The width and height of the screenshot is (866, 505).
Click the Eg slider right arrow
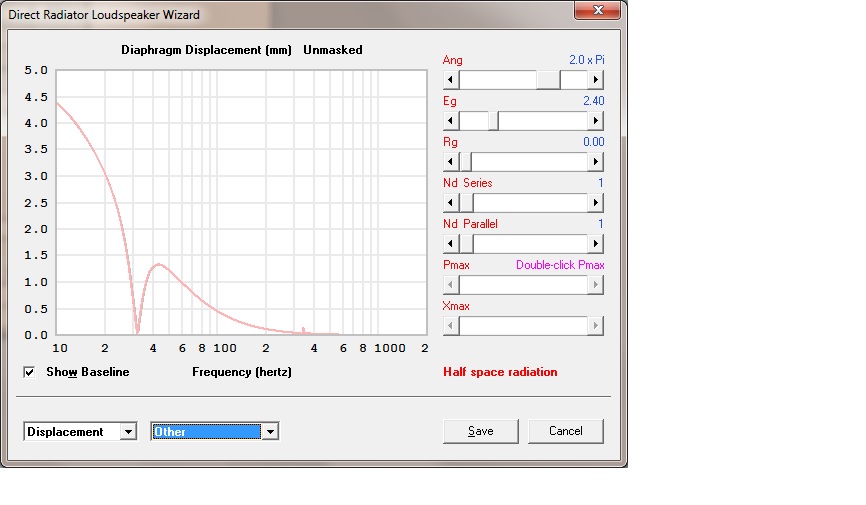(595, 120)
